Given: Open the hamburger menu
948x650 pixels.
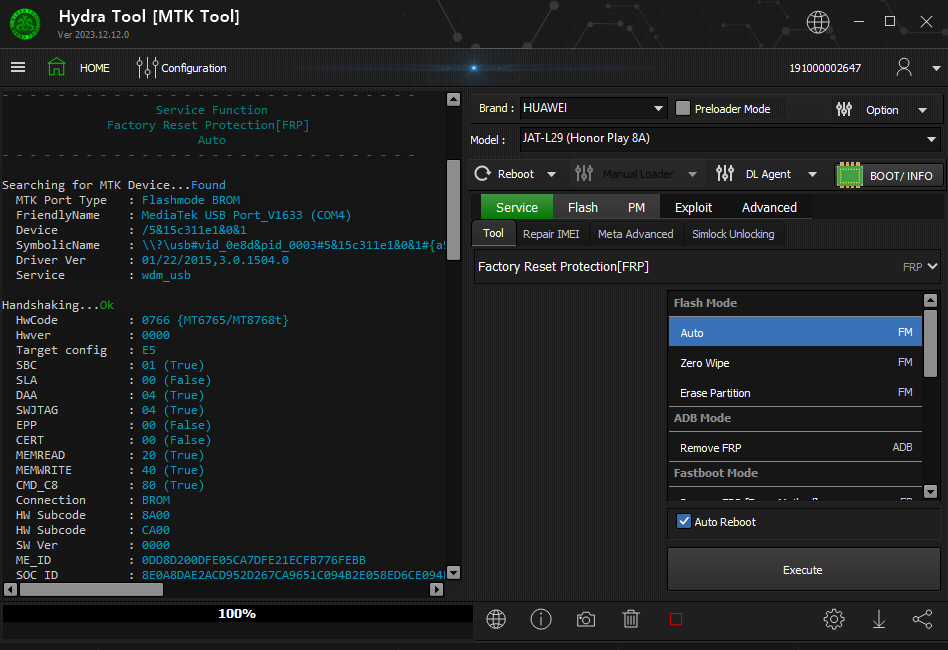Looking at the screenshot, I should pos(18,67).
